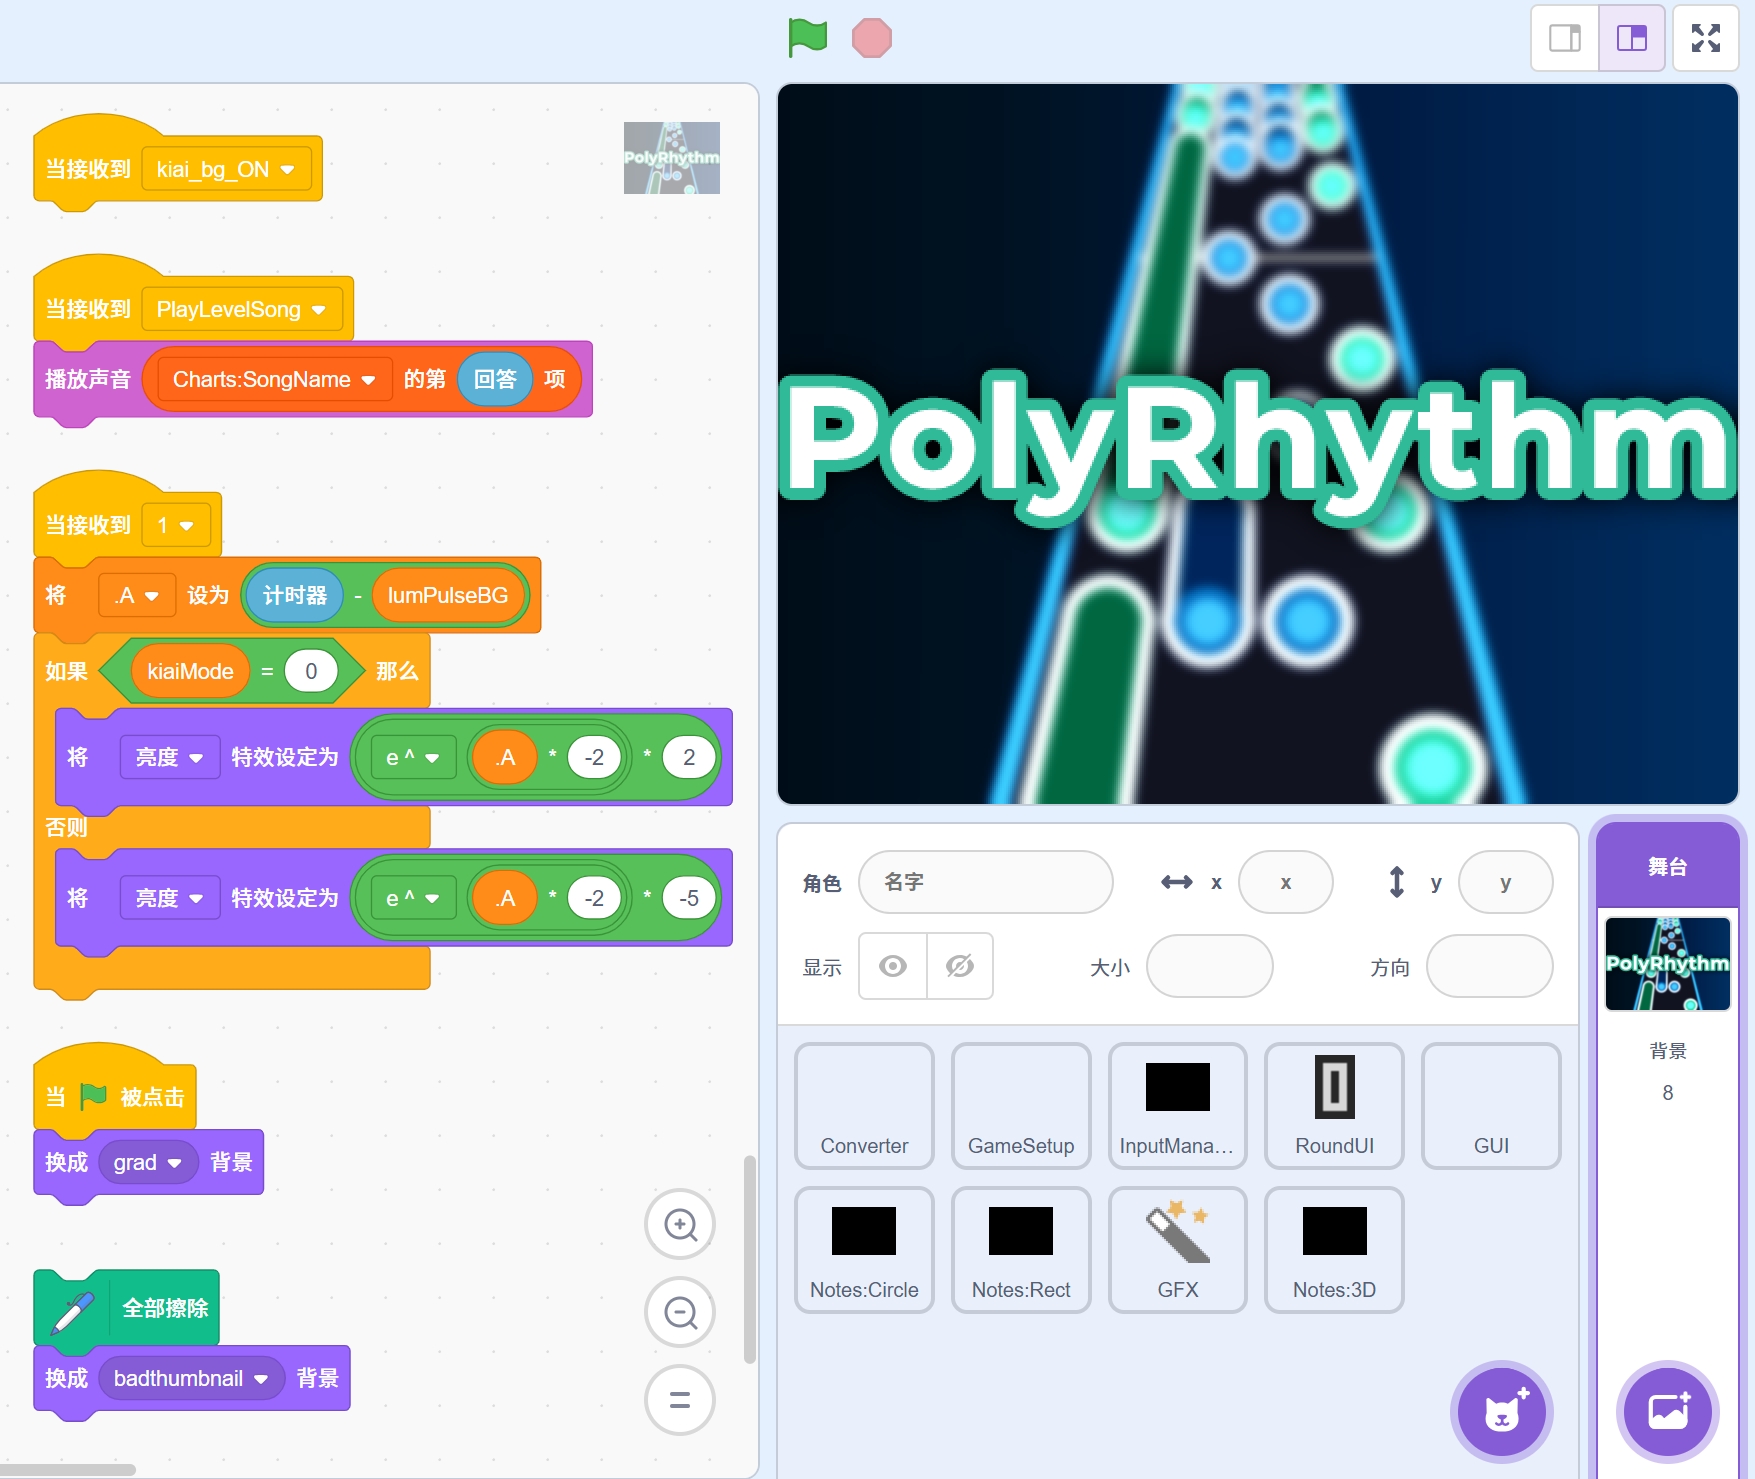Viewport: 1755px width, 1479px height.
Task: Click the green flag to run project
Action: [x=807, y=38]
